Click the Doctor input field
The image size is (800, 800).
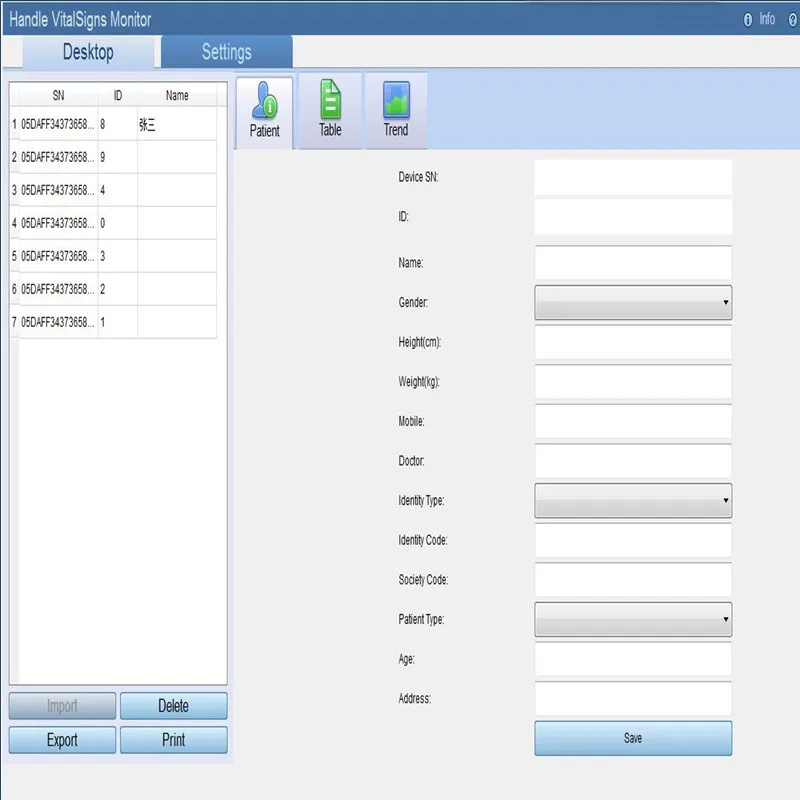coord(633,461)
